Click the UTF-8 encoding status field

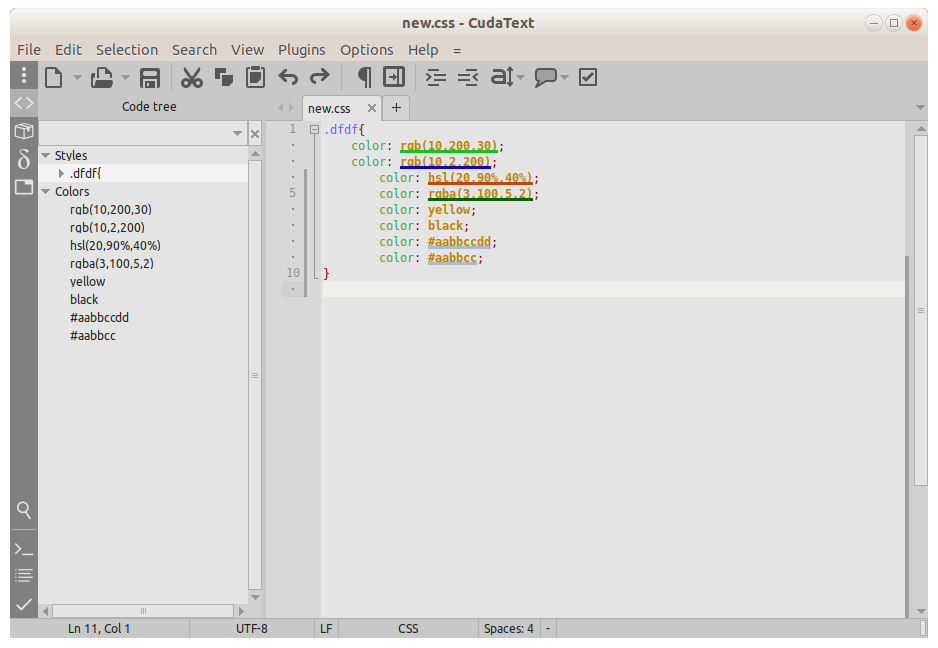252,629
